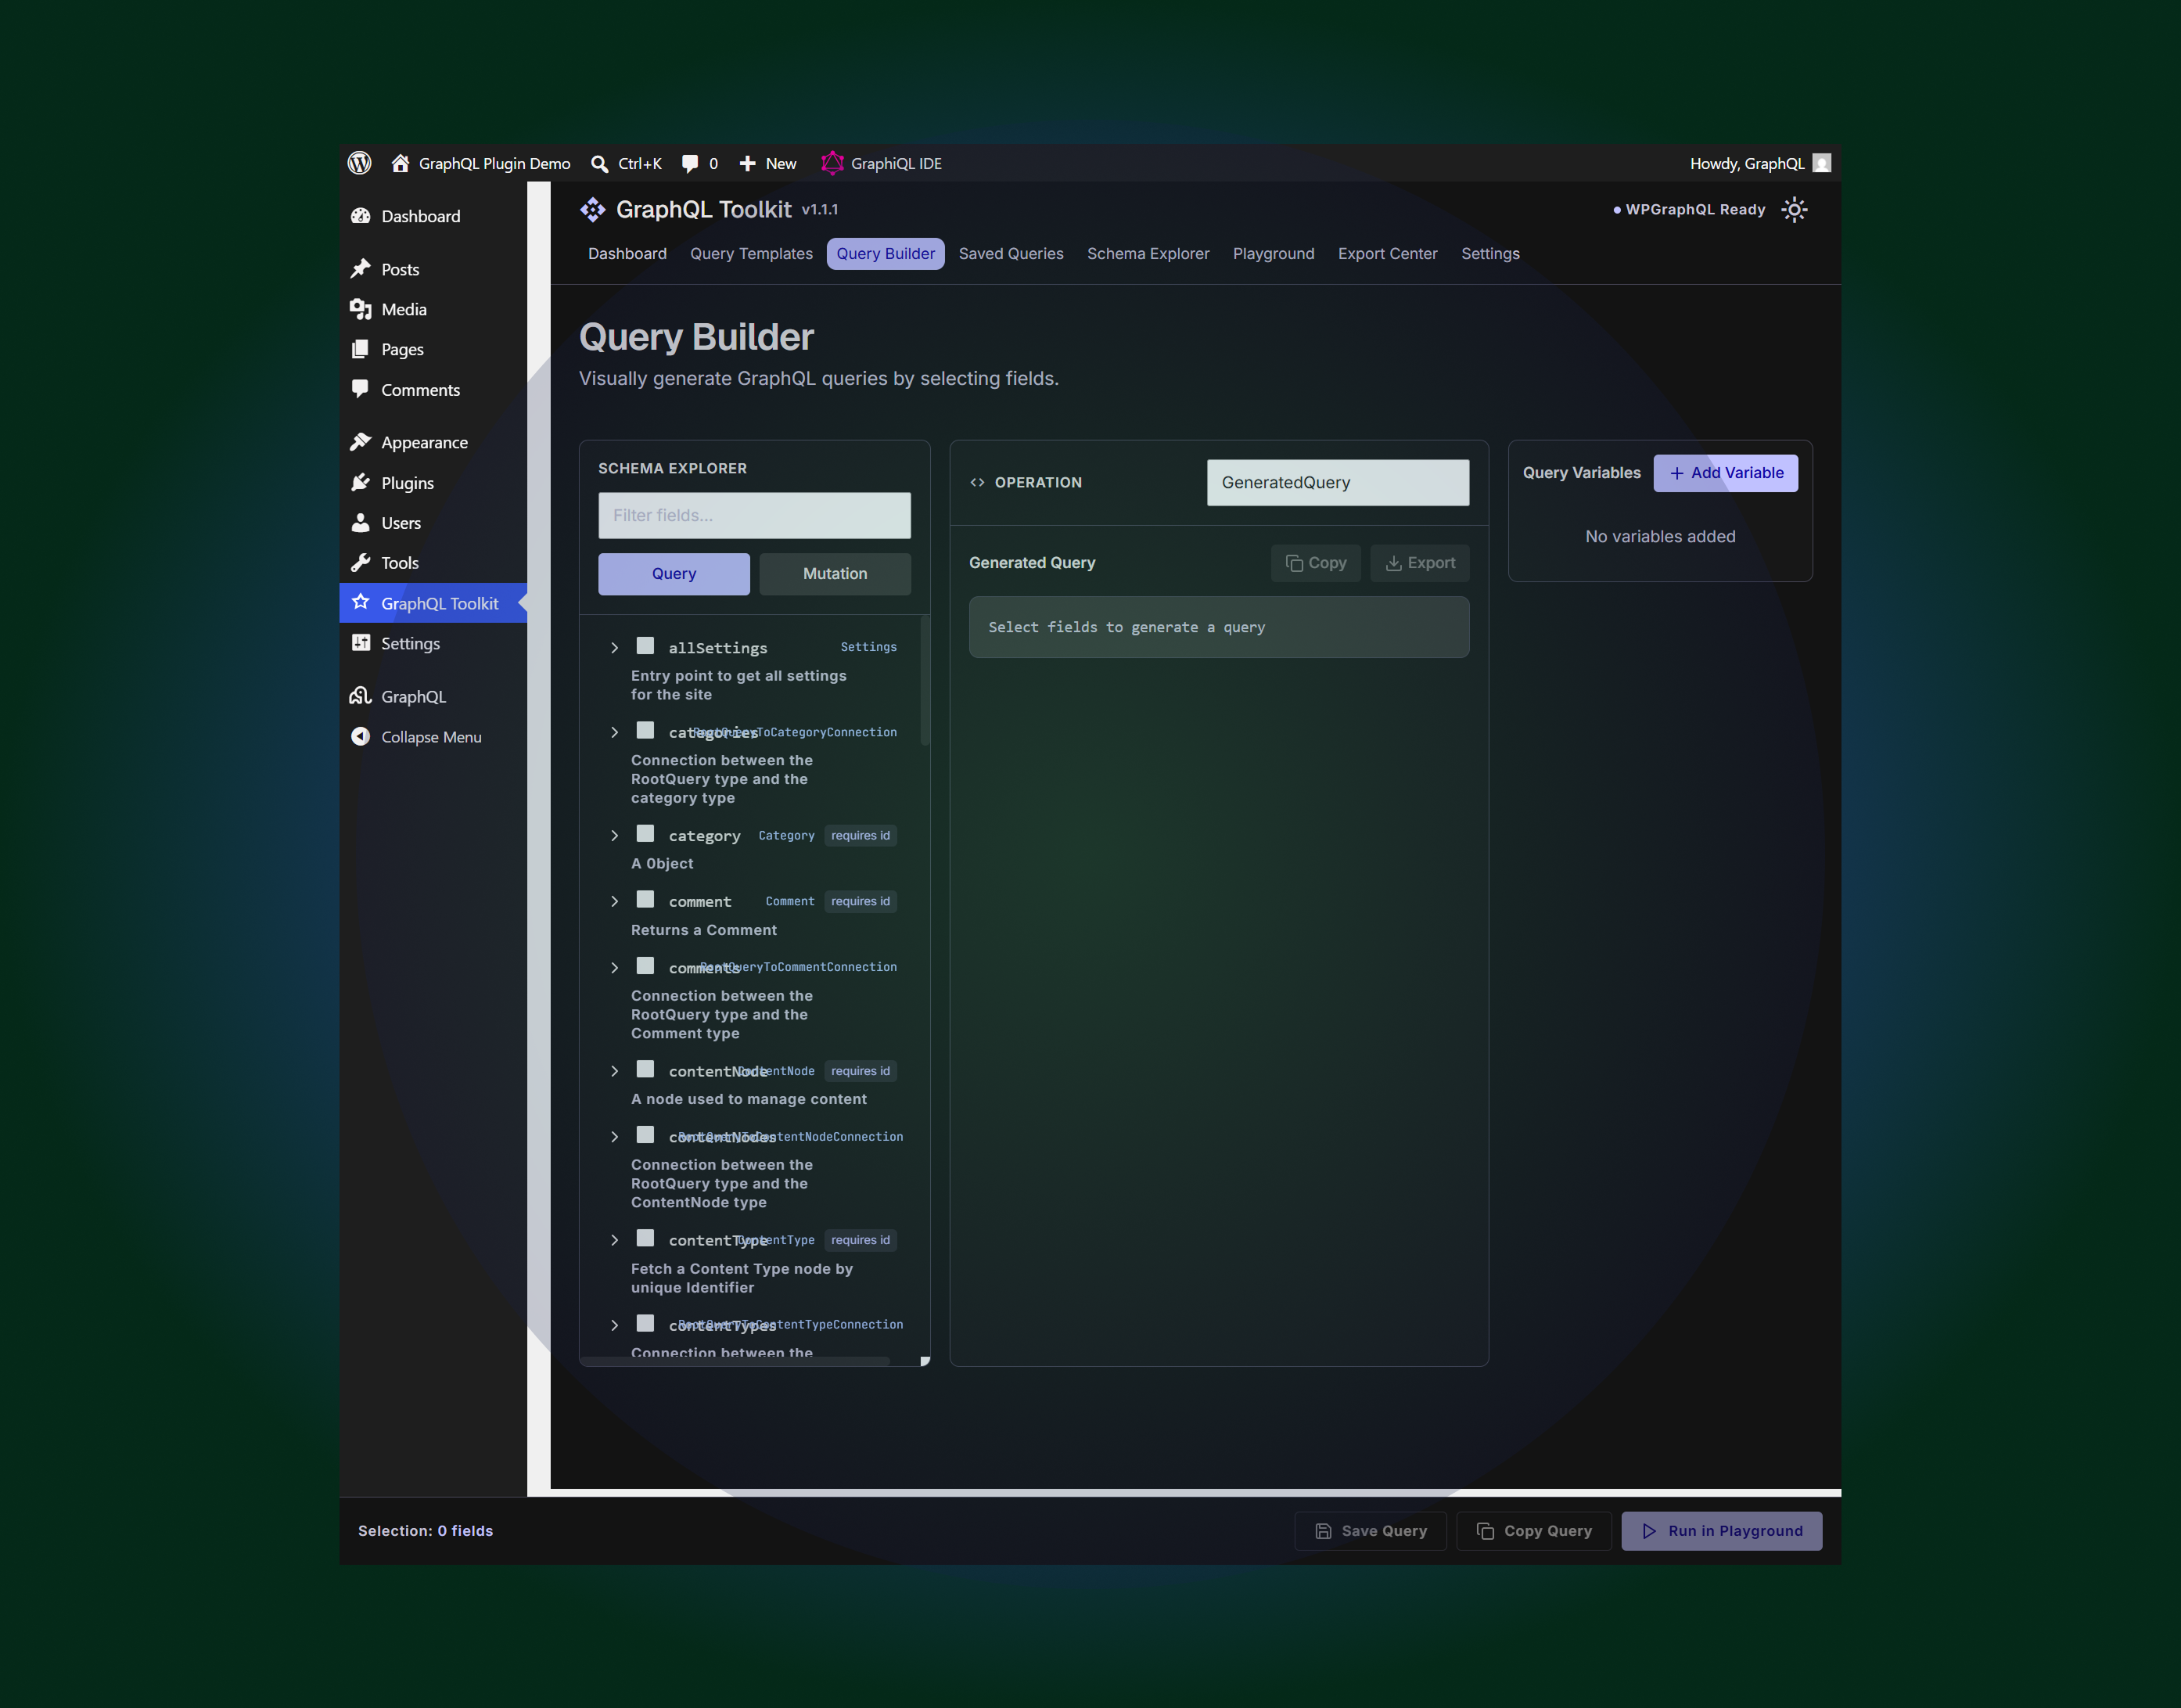This screenshot has width=2181, height=1708.
Task: Open Appearance in the sidebar
Action: tap(433, 442)
